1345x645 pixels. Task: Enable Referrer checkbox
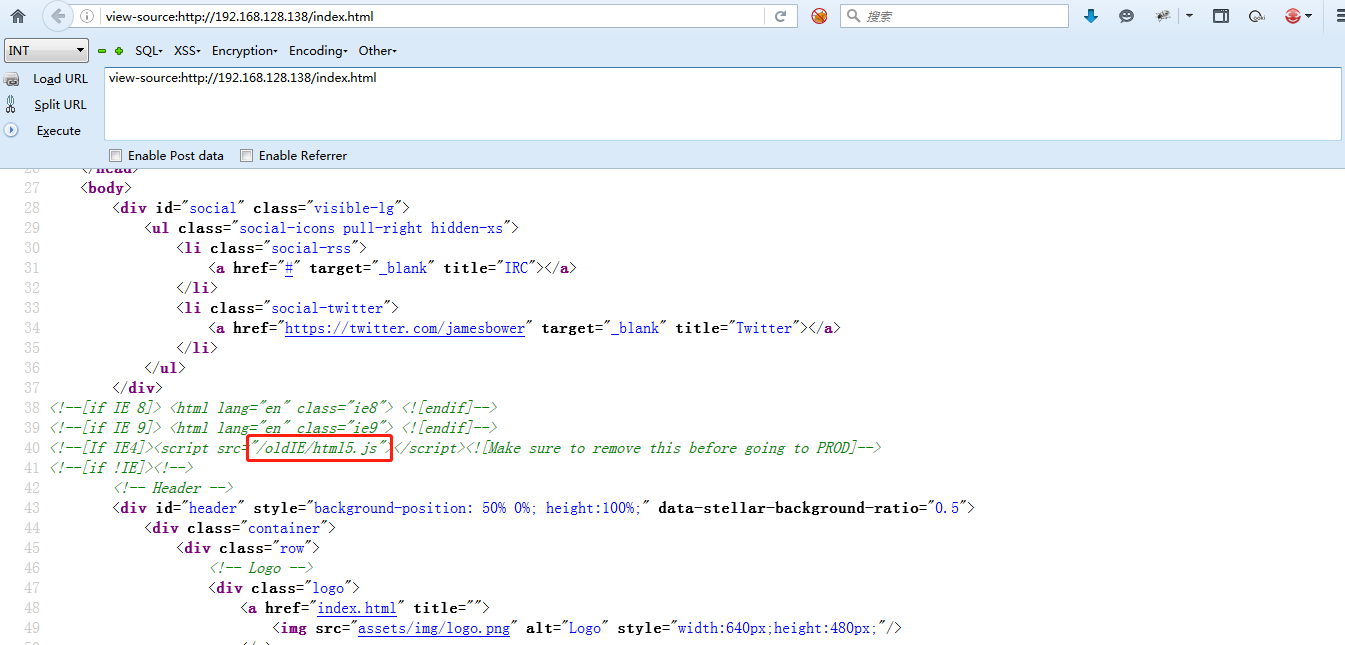pyautogui.click(x=247, y=156)
